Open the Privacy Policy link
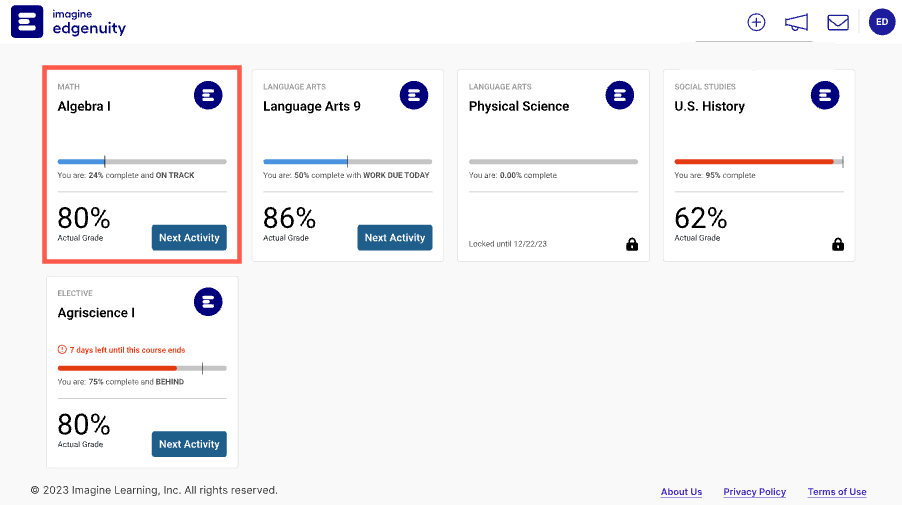 pos(754,492)
